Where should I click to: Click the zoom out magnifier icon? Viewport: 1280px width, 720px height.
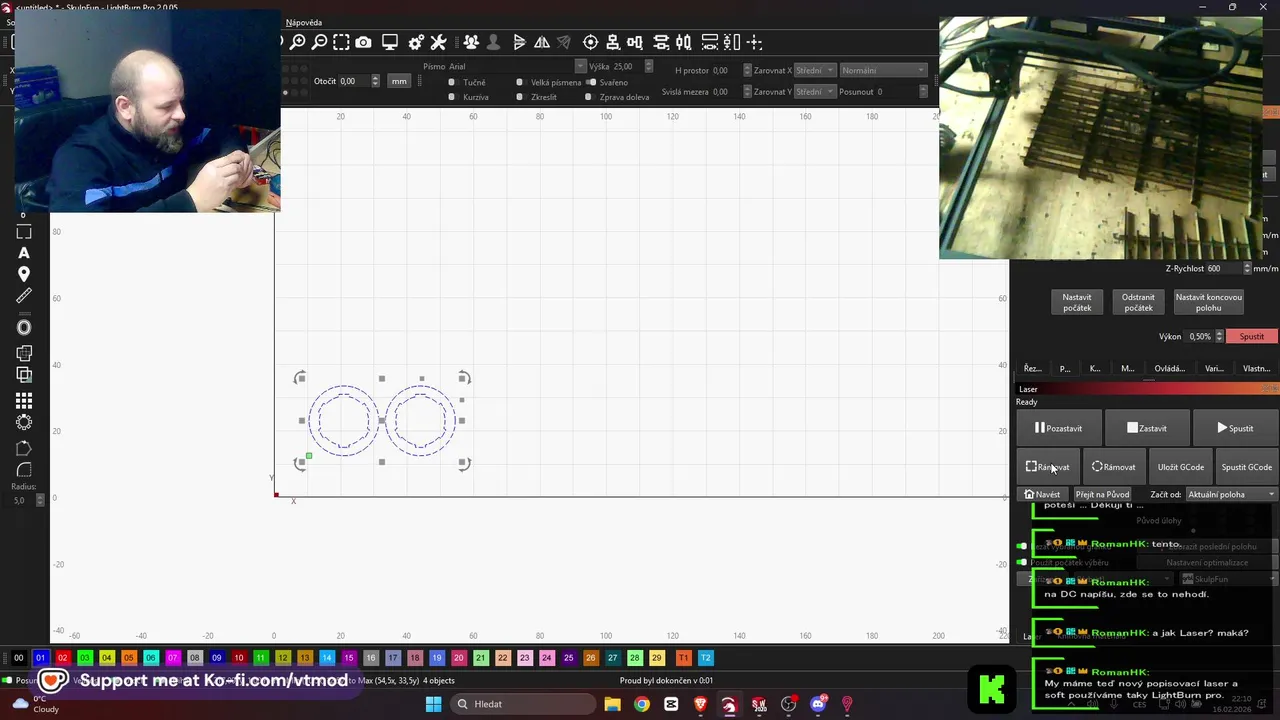pos(319,42)
